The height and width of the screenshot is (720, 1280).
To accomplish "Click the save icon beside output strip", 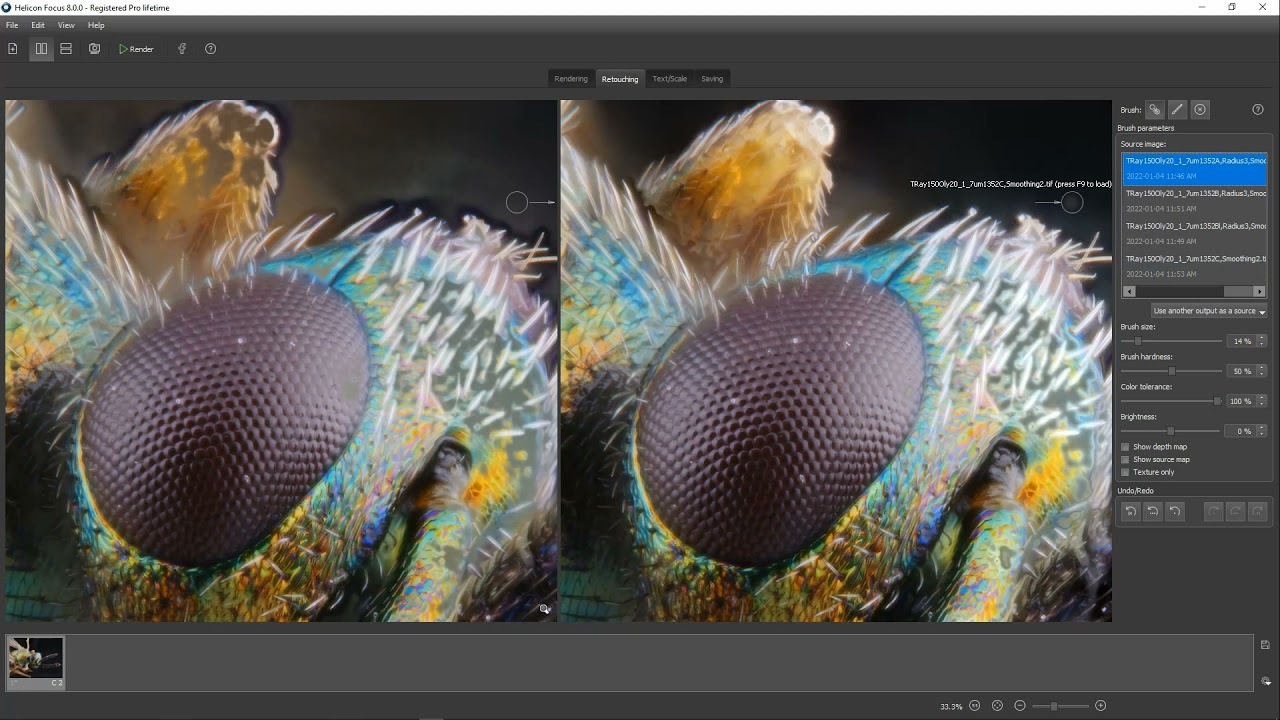I will pos(1265,645).
